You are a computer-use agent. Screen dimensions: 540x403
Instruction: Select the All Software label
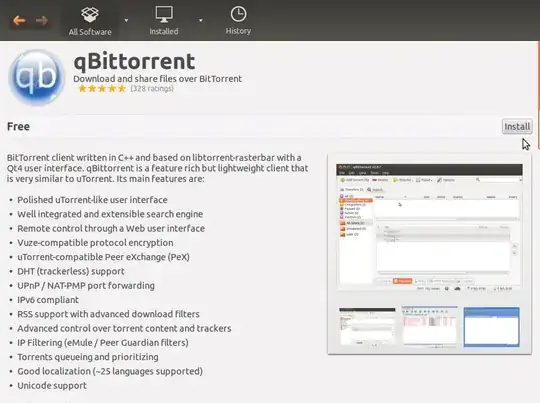point(90,32)
